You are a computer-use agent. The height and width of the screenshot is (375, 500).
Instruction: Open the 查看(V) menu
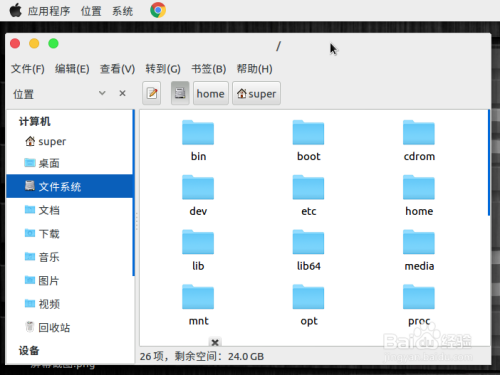[117, 69]
